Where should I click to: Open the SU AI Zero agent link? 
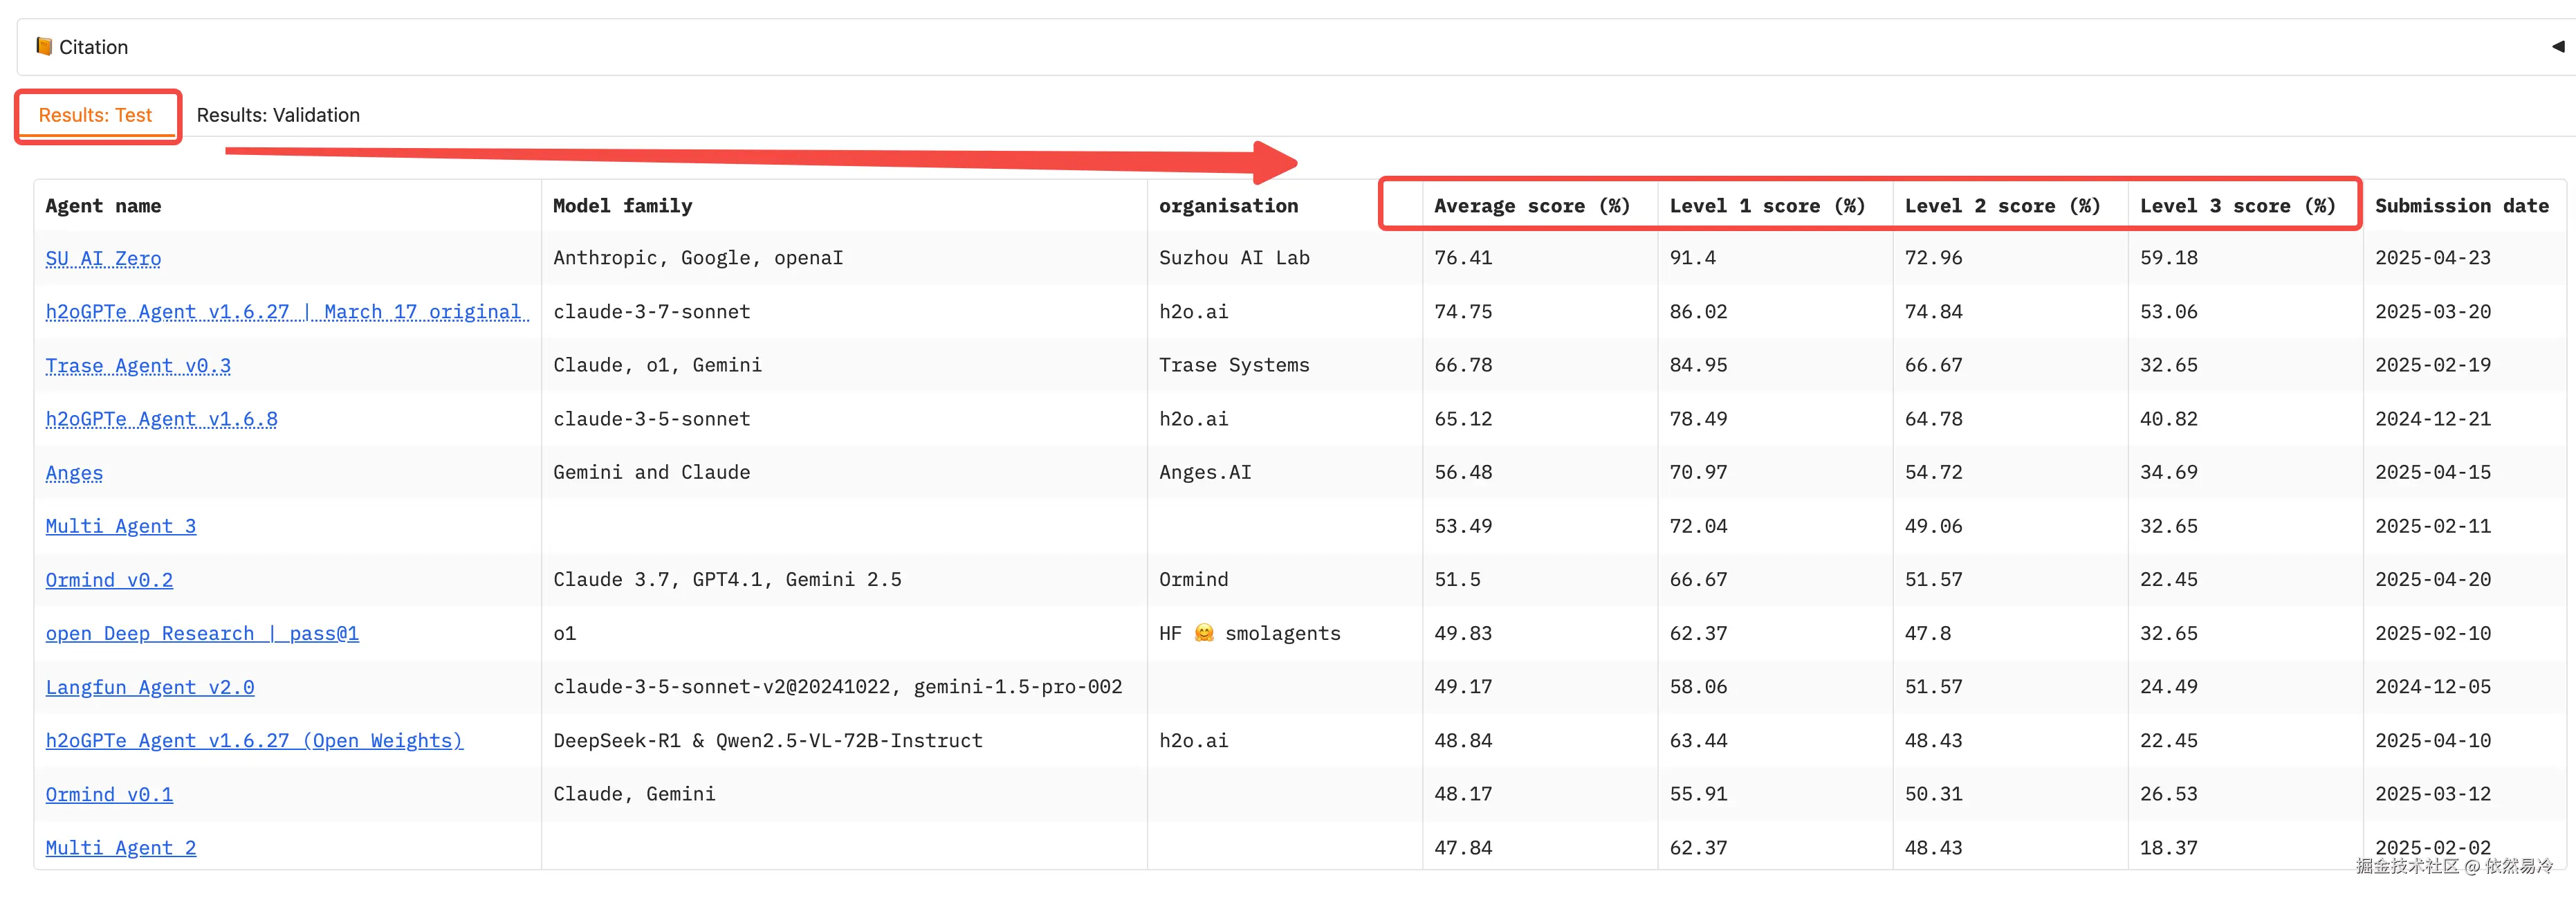click(103, 258)
